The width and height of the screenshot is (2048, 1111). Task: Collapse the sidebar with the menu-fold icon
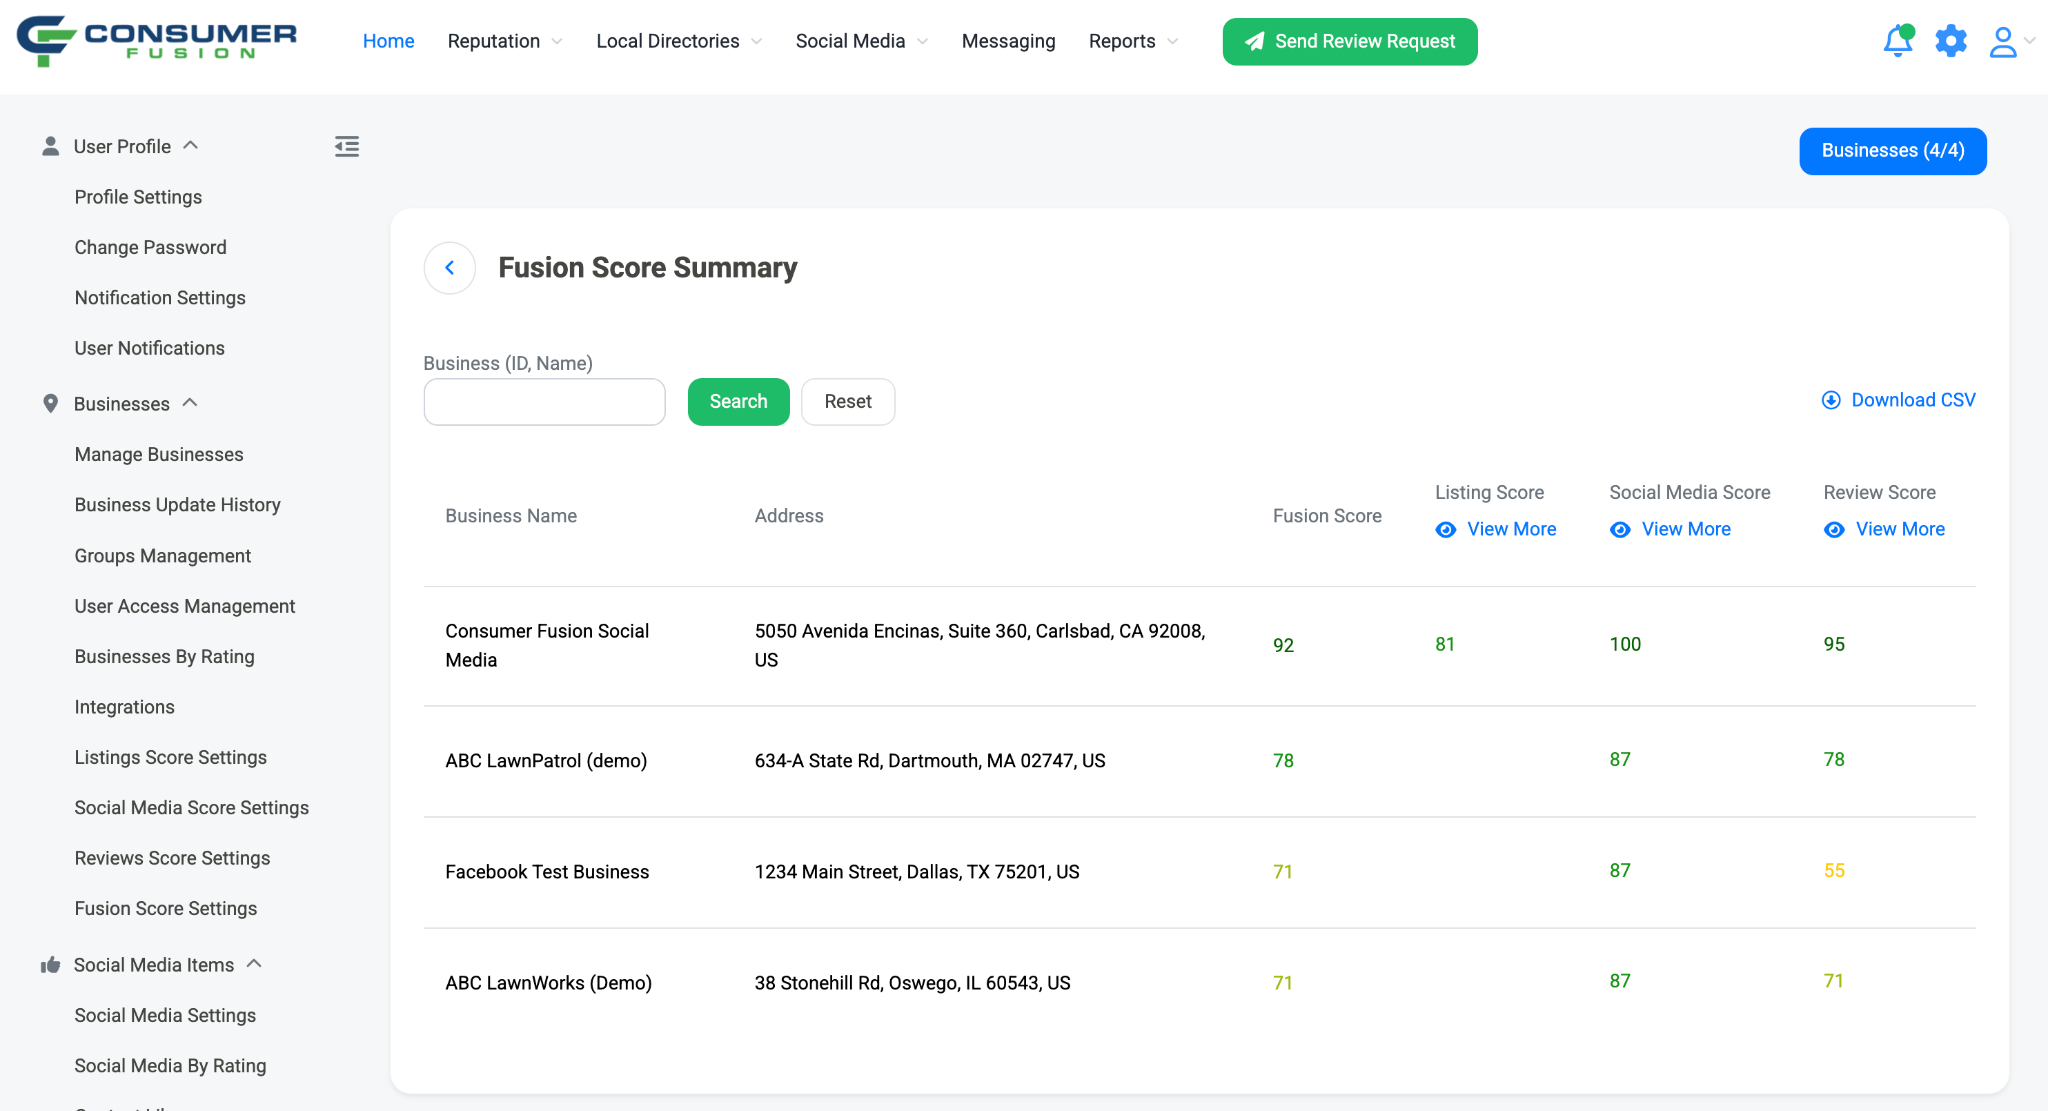click(x=347, y=147)
